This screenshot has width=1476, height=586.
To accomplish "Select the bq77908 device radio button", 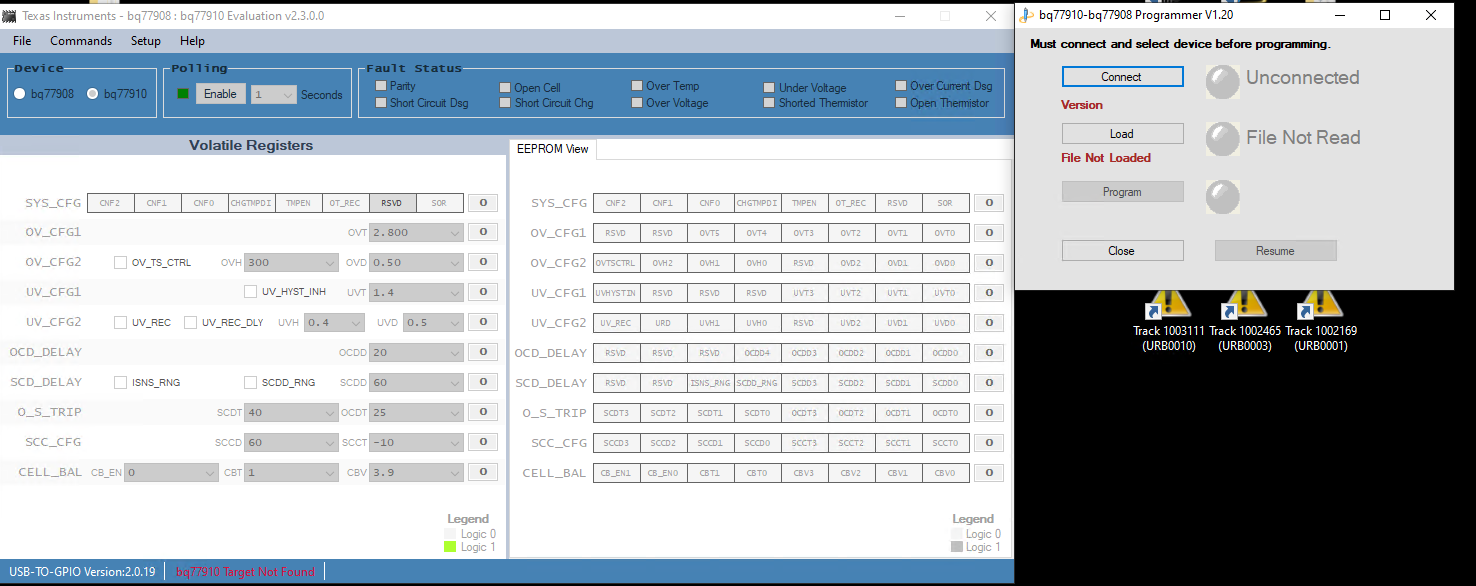I will (x=20, y=94).
